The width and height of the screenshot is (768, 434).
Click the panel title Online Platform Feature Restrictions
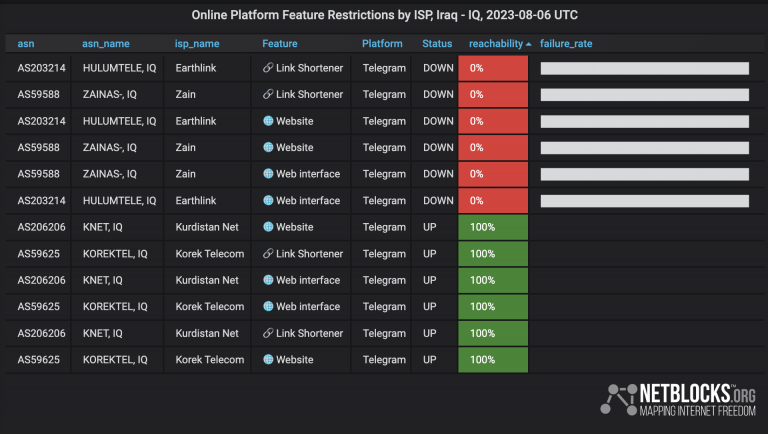point(384,16)
